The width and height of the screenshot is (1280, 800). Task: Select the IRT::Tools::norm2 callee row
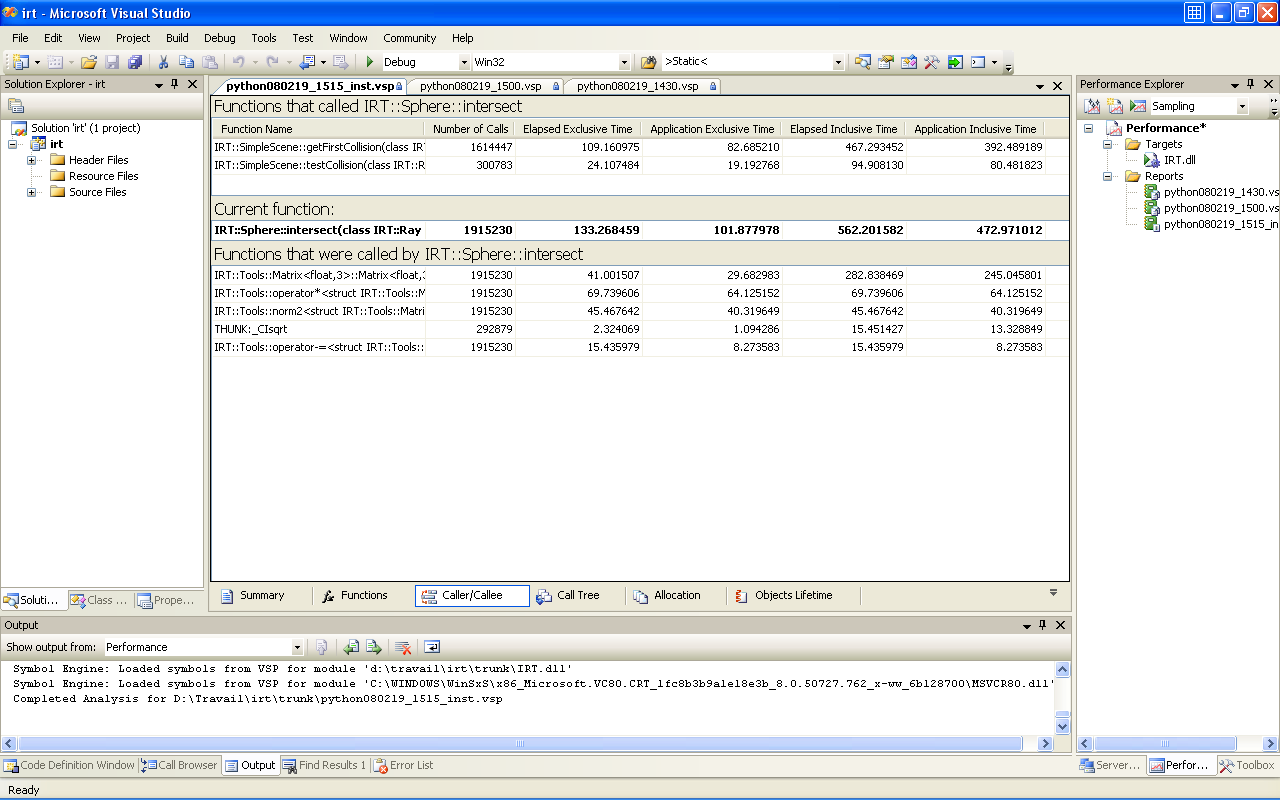pyautogui.click(x=319, y=311)
